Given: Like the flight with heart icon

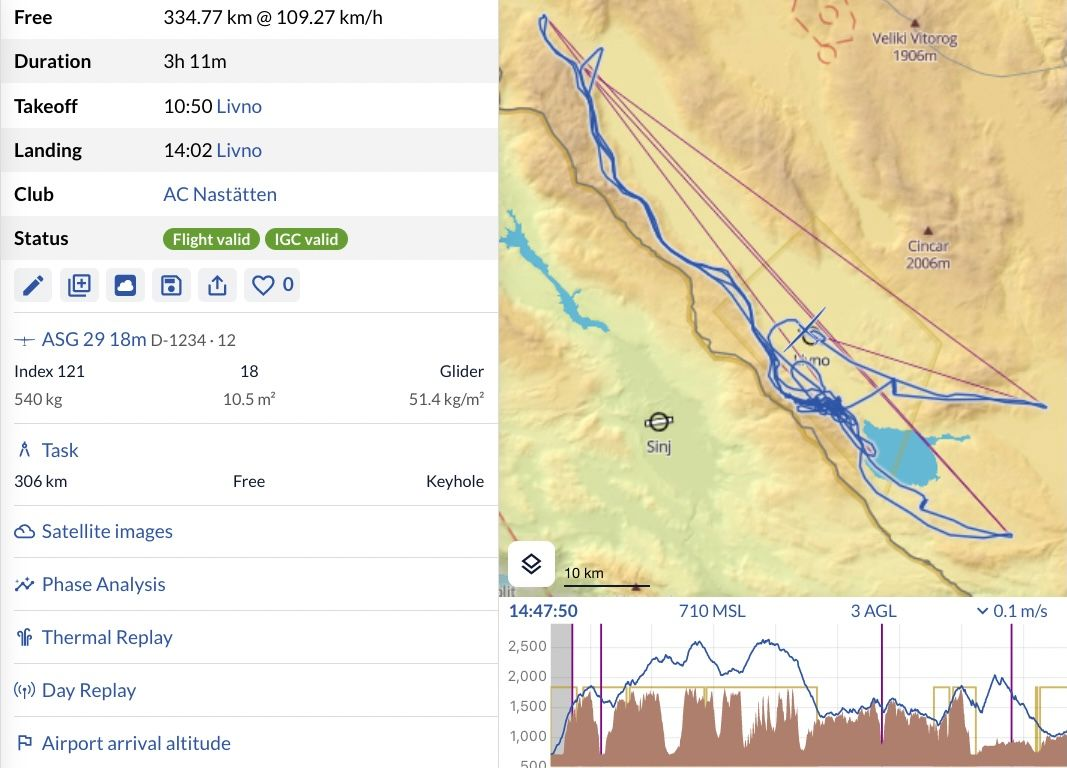Looking at the screenshot, I should click(272, 285).
